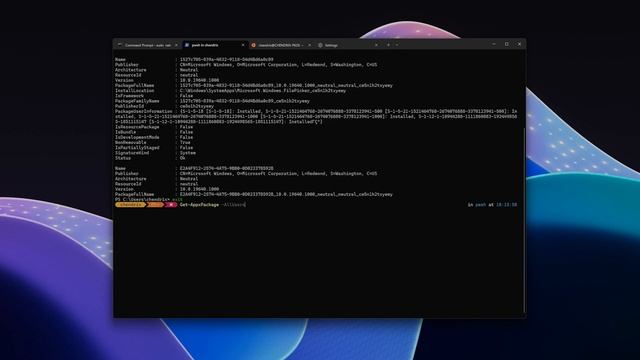Click the pink error status prompt segment

tap(171, 205)
